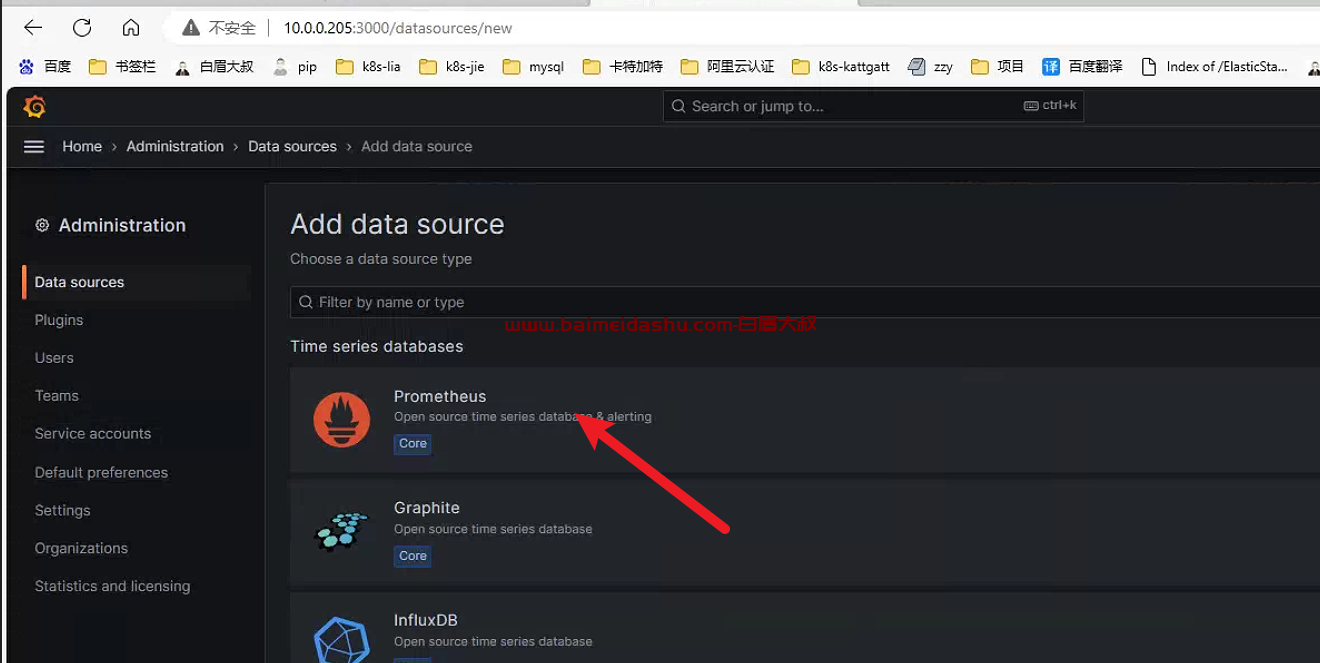Open 百度翻译 bookmark
Viewport: 1320px width, 663px height.
(x=1082, y=67)
